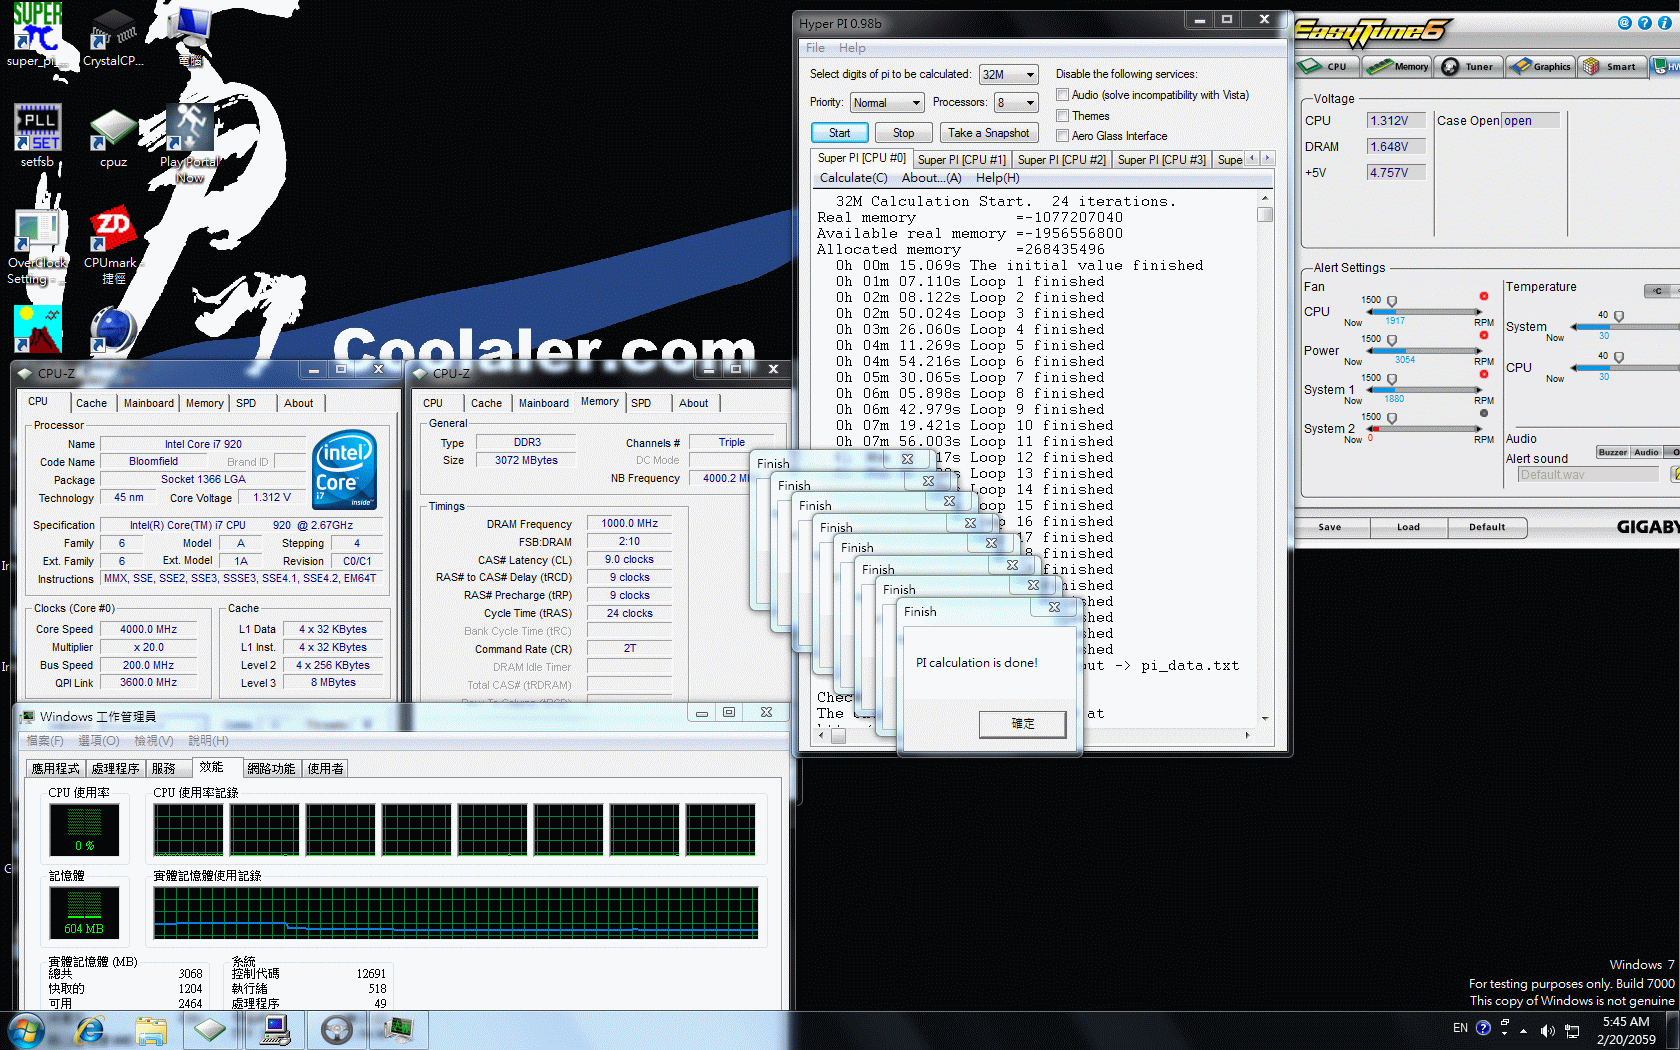
Task: Open the Help menu in Hyper PI
Action: pyautogui.click(x=852, y=48)
